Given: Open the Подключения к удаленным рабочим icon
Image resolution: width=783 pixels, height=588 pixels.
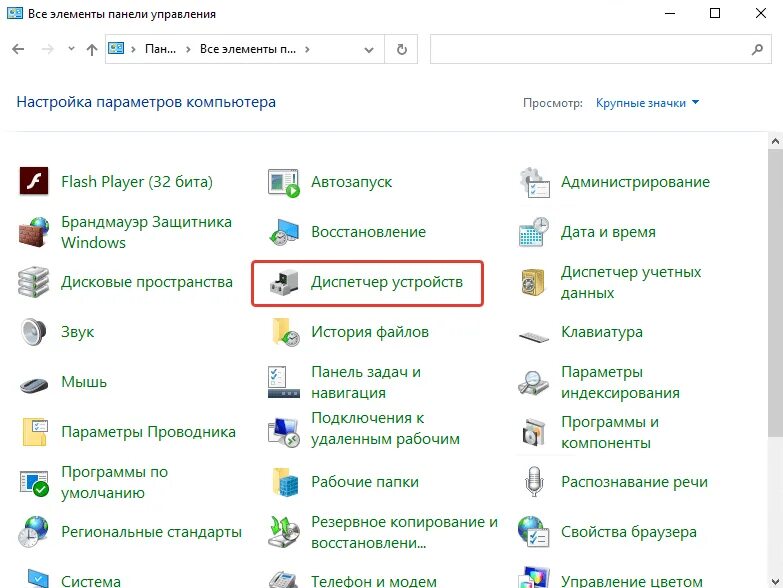Looking at the screenshot, I should [284, 432].
